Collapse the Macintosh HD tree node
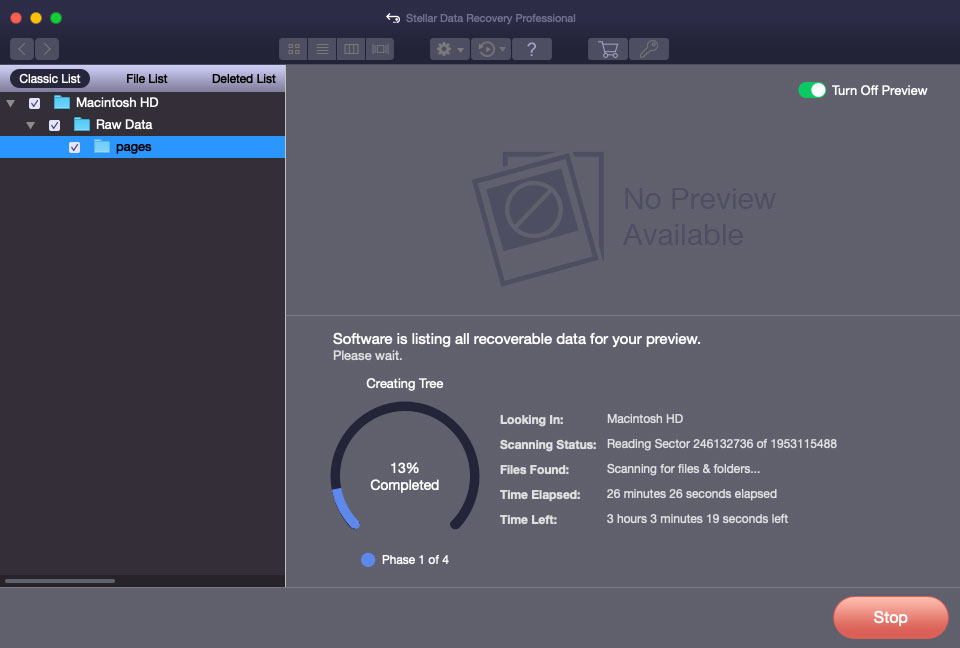 pos(10,102)
